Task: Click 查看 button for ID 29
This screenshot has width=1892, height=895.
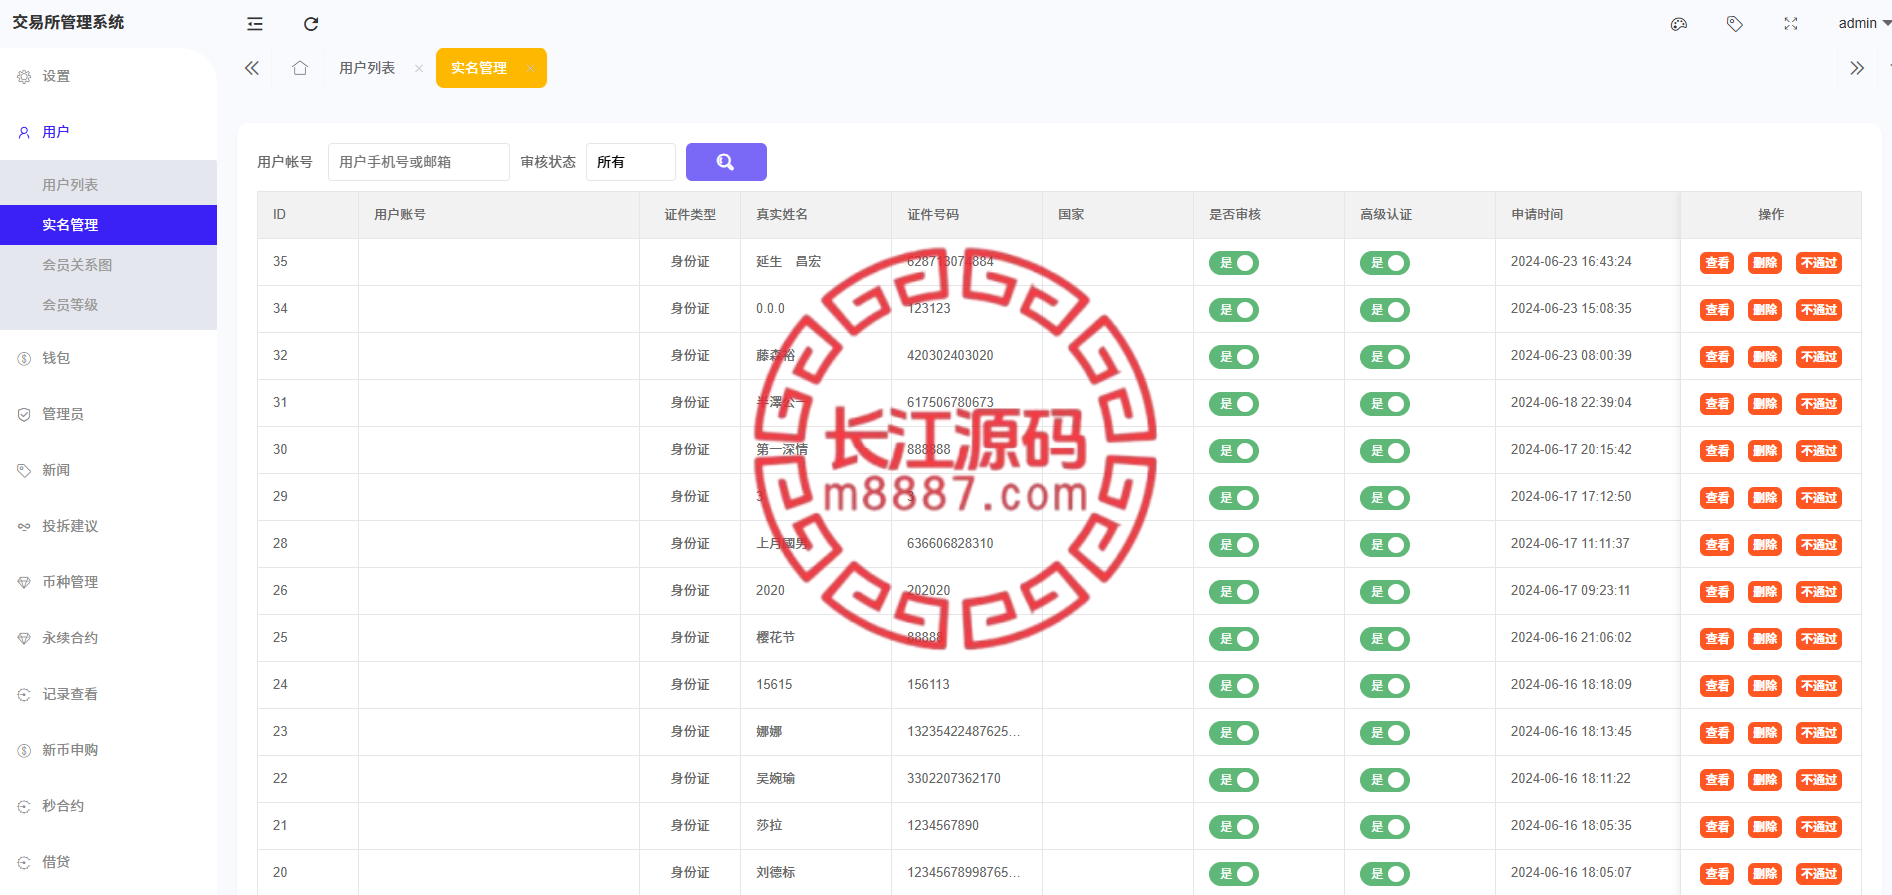Action: pos(1717,498)
